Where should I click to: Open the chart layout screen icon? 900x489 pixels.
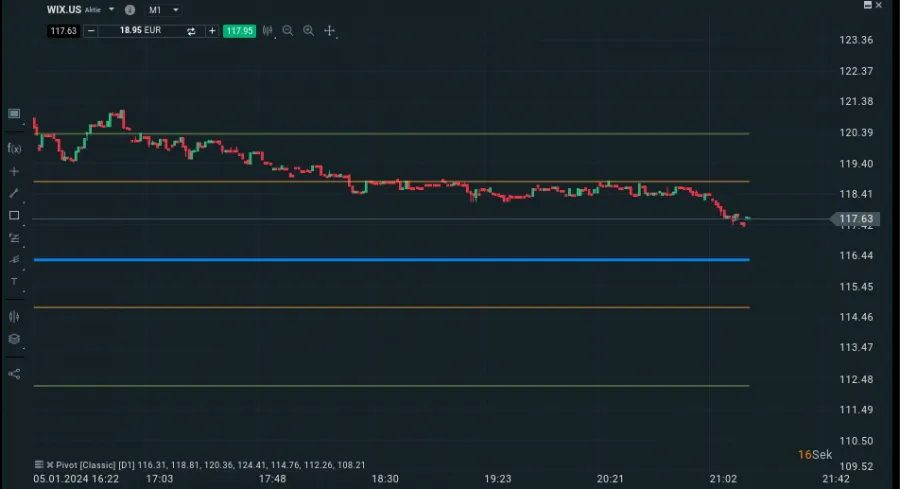[x=14, y=114]
